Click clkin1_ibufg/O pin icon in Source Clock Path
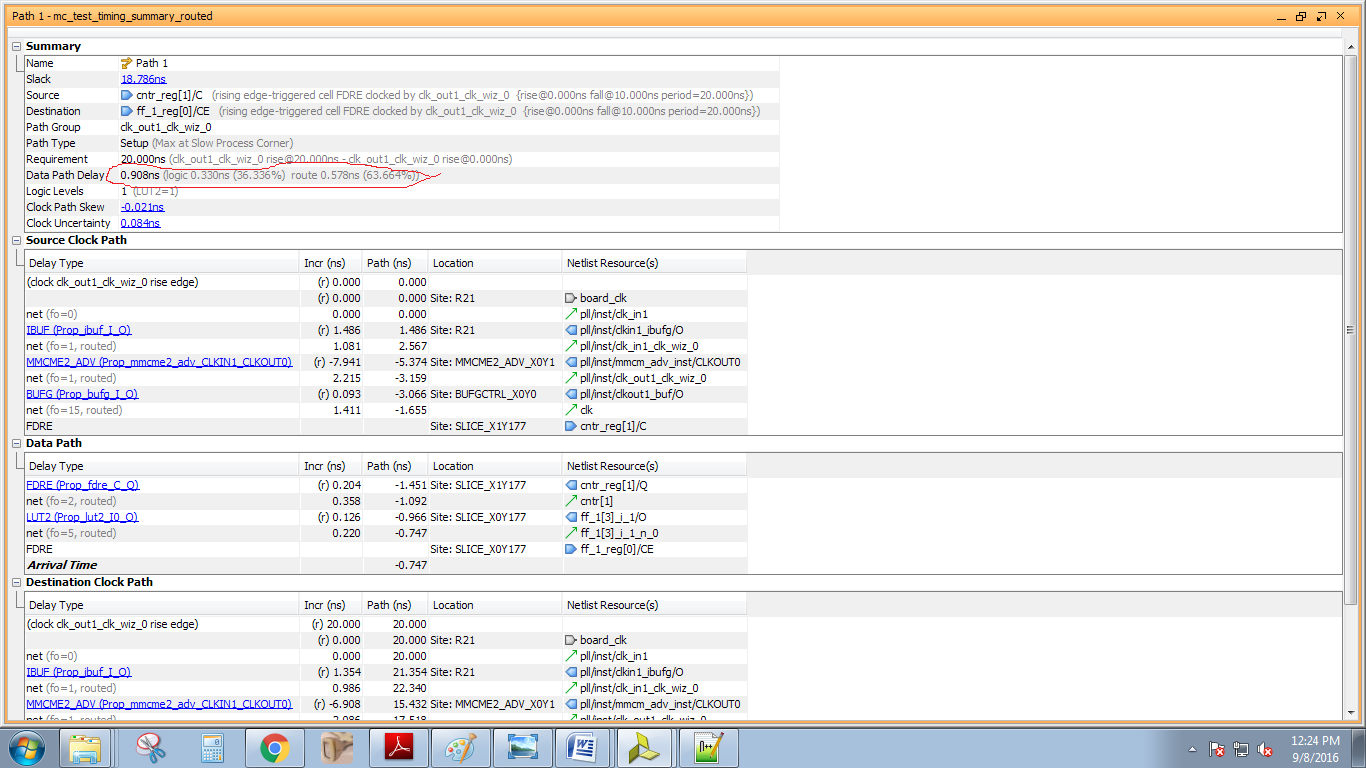 coord(571,330)
